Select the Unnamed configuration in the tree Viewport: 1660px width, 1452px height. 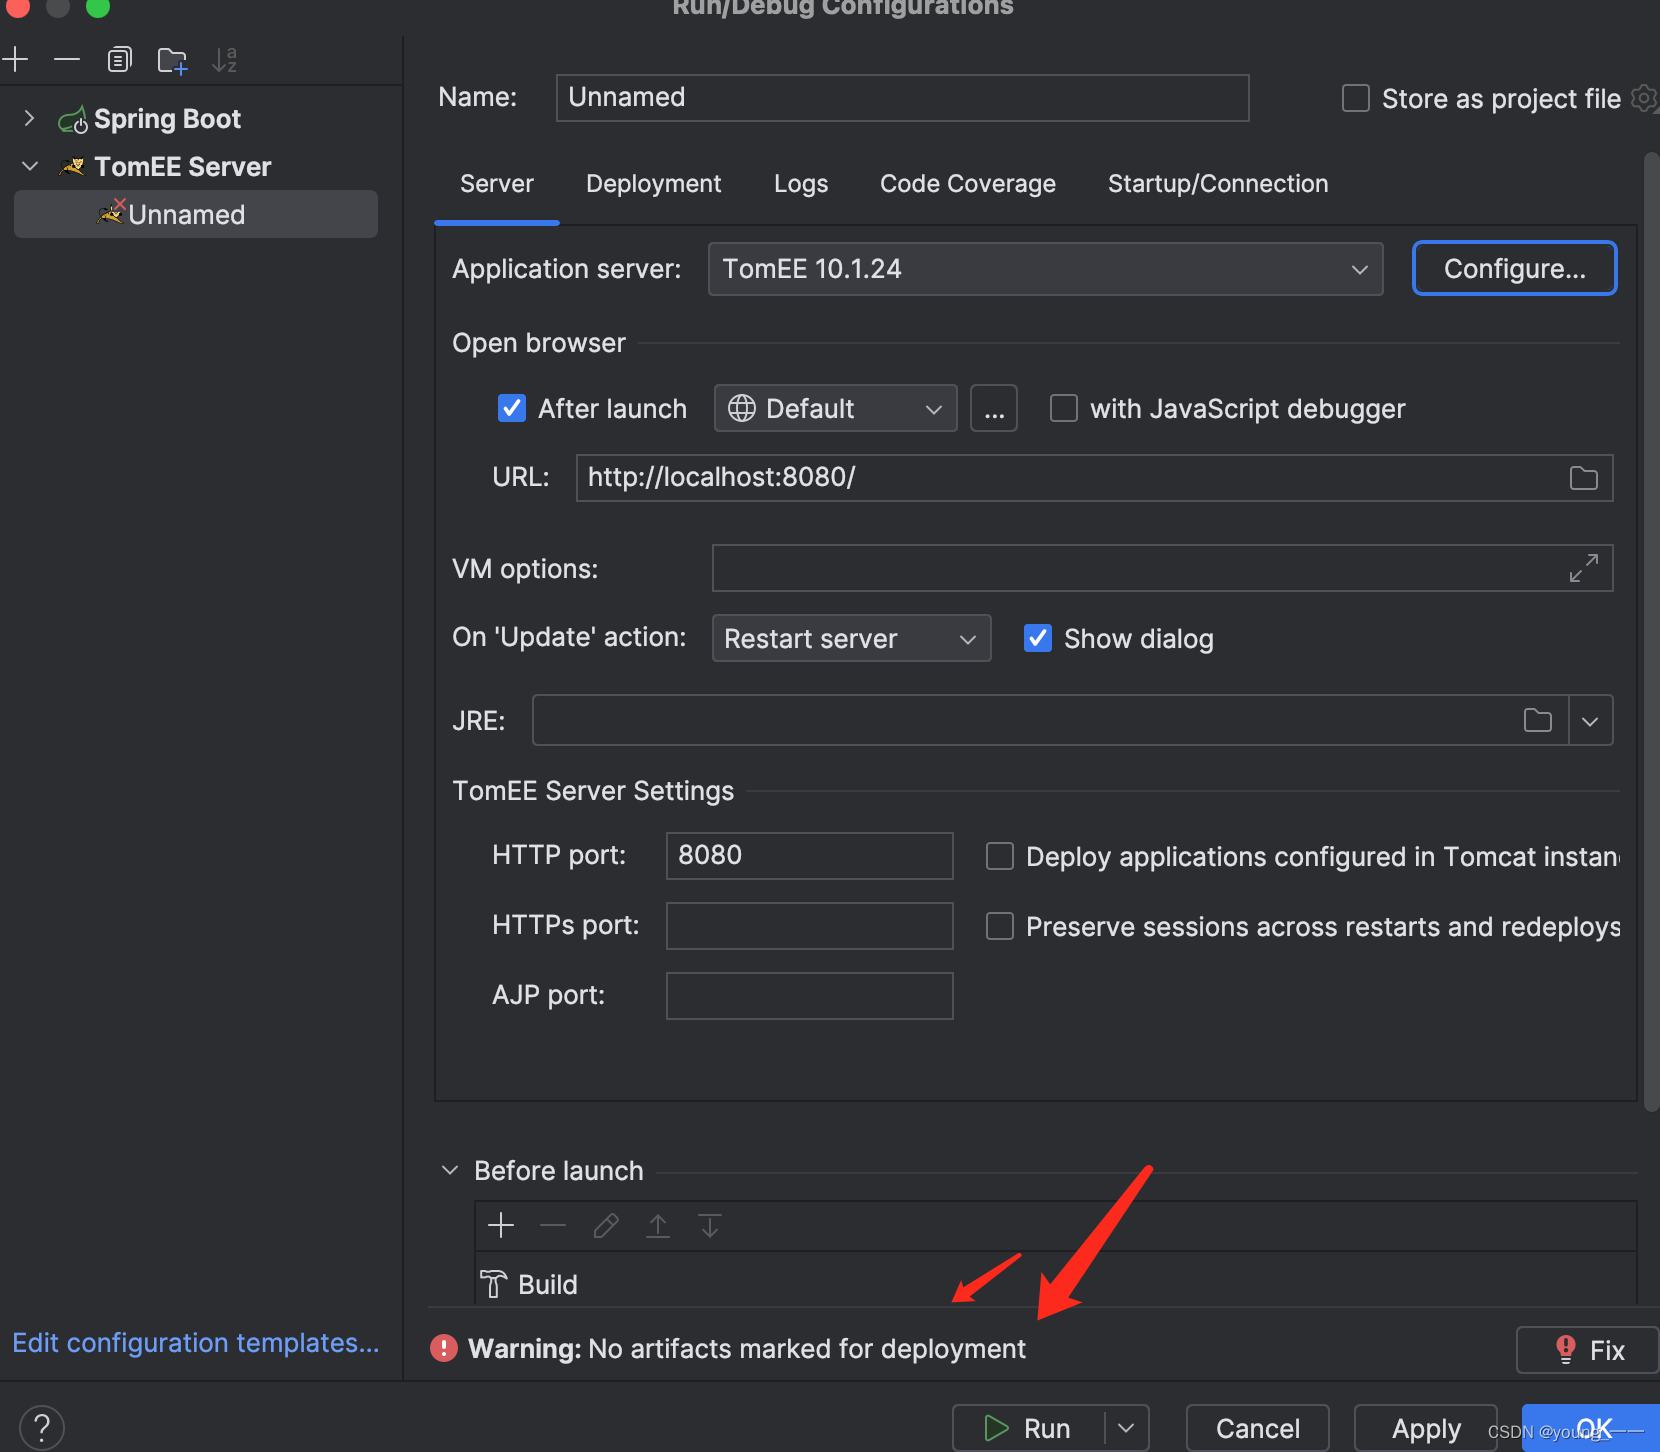pyautogui.click(x=196, y=214)
